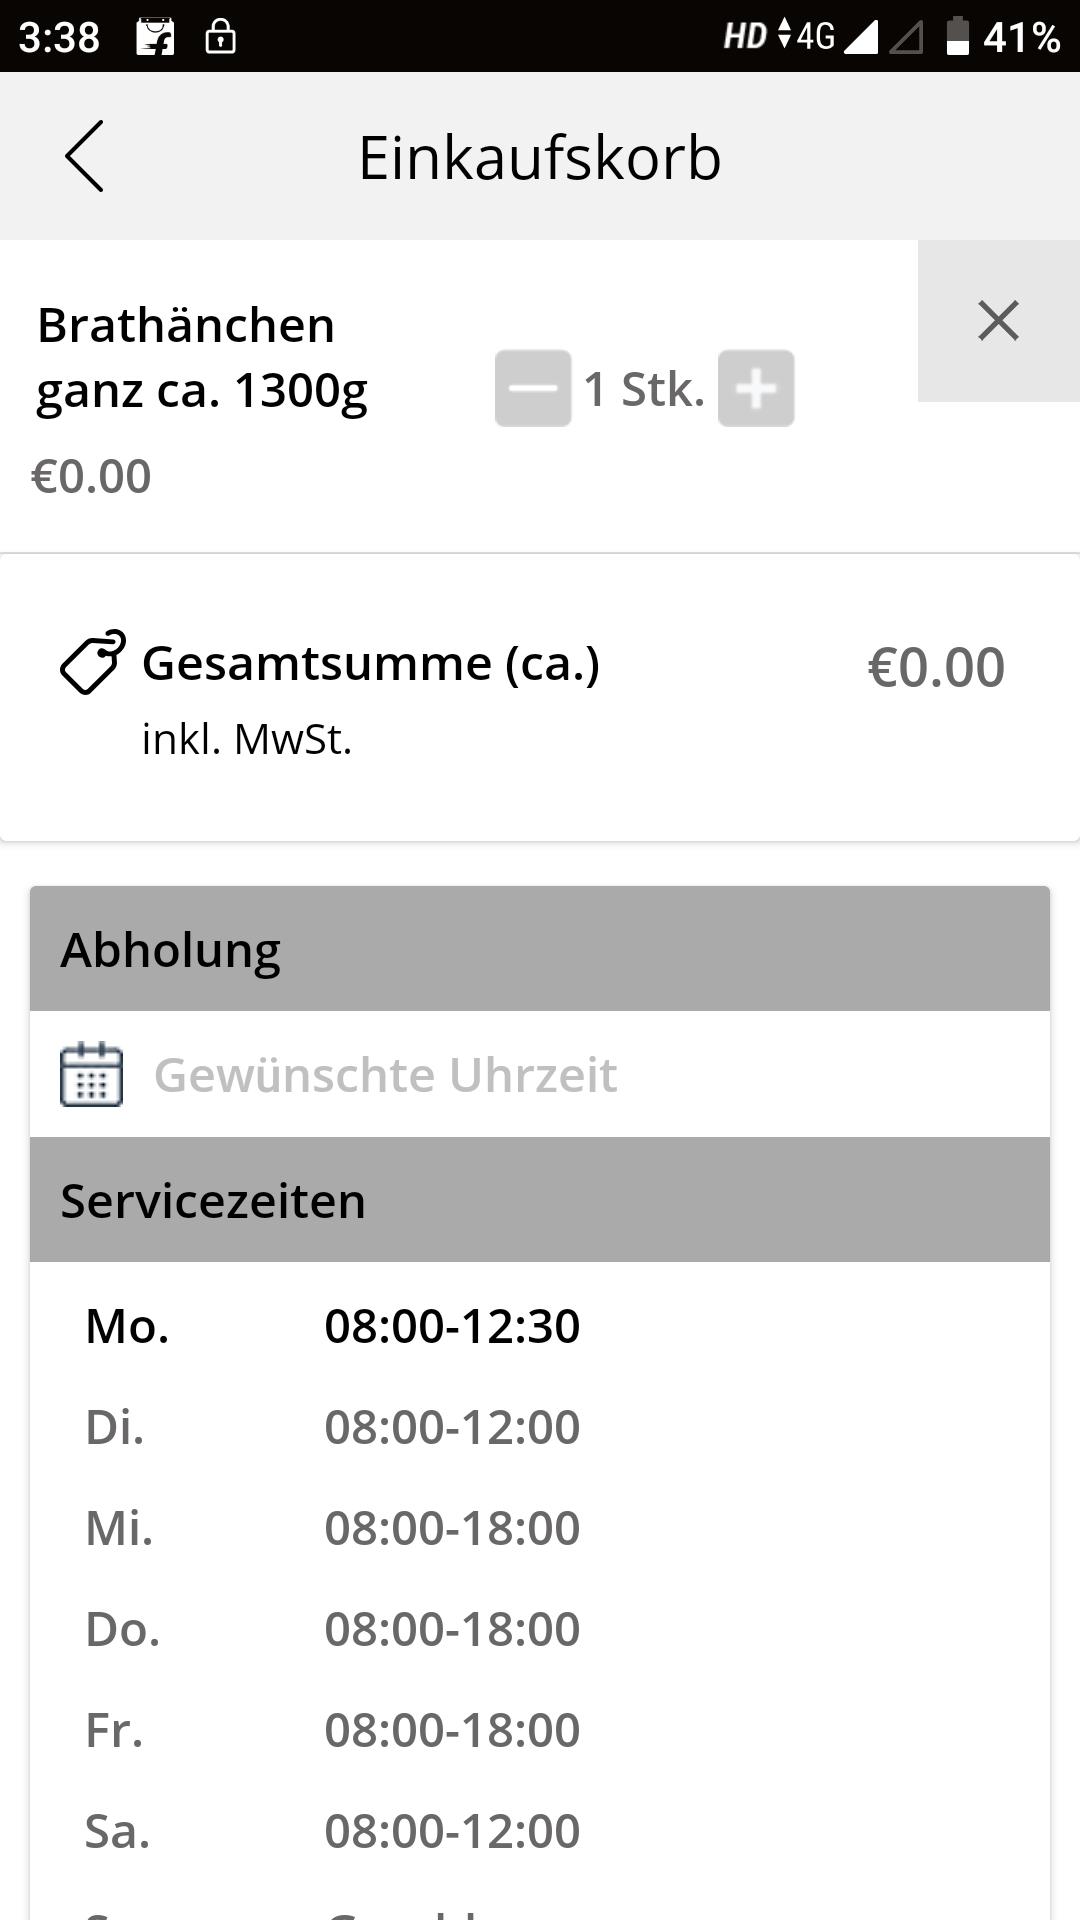Select the Di. 08:00-12:00 row

[x=540, y=1427]
